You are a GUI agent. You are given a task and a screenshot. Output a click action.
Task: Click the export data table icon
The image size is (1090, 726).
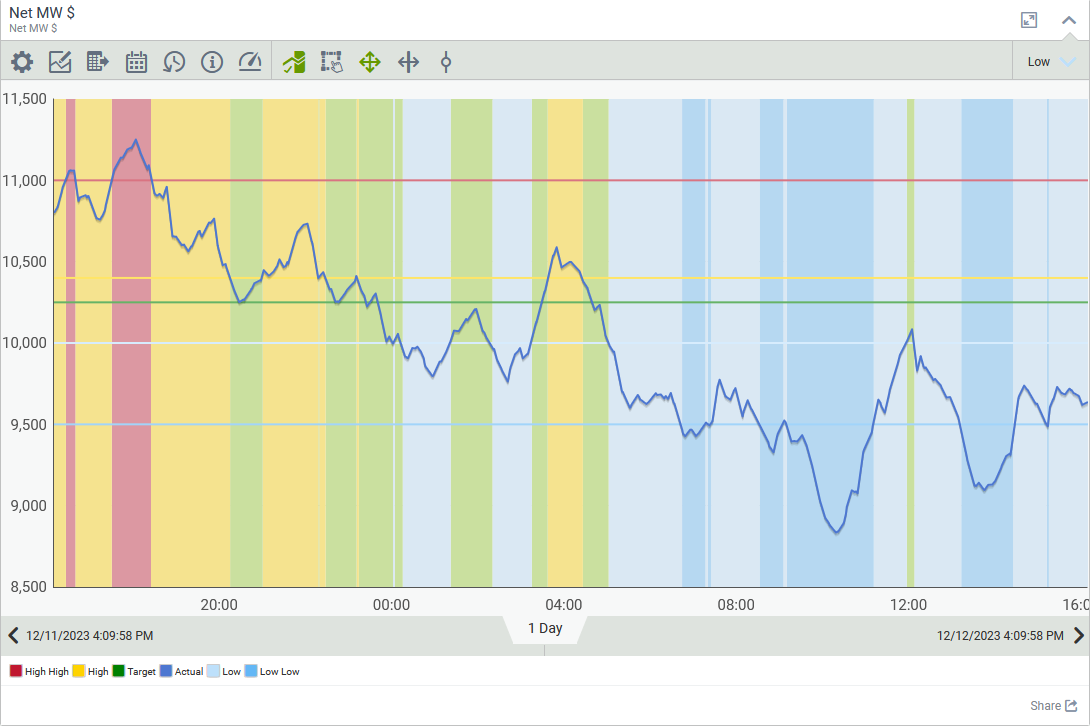(x=98, y=62)
